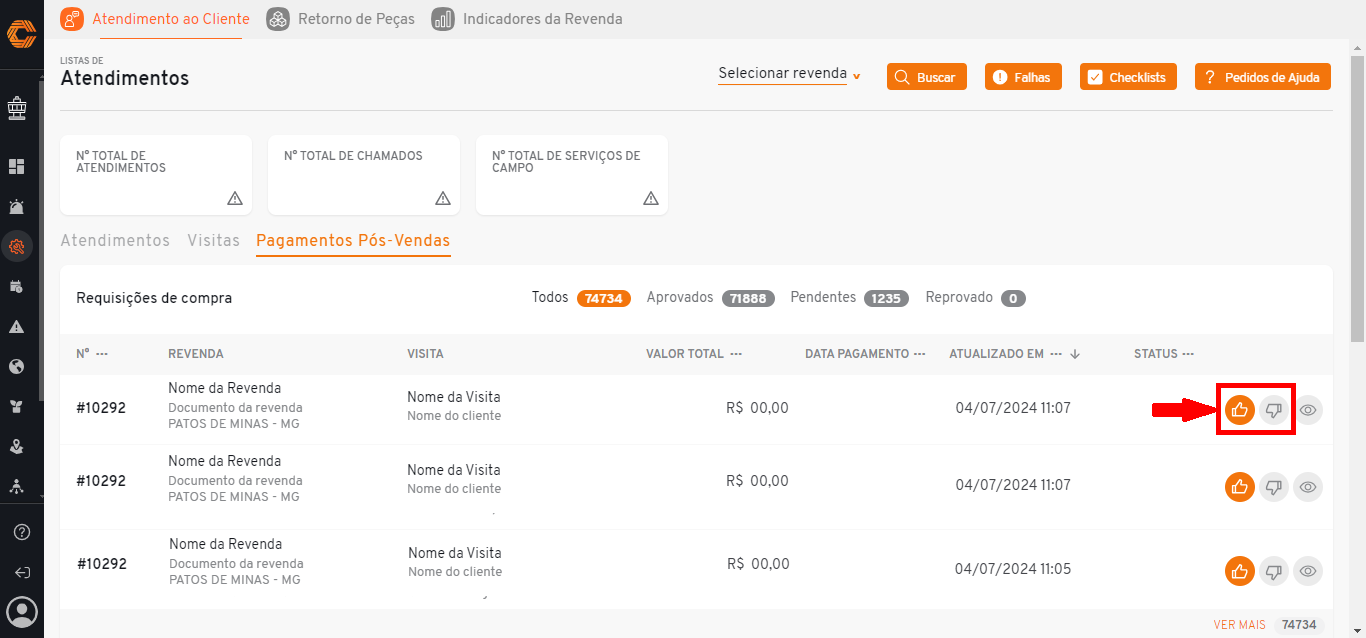The height and width of the screenshot is (638, 1366).
Task: Open the dashboard grid sidebar icon
Action: click(17, 166)
